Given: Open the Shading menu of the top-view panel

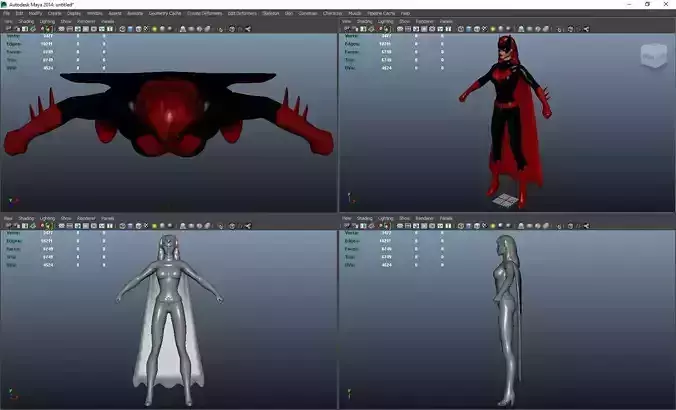Looking at the screenshot, I should pos(26,21).
